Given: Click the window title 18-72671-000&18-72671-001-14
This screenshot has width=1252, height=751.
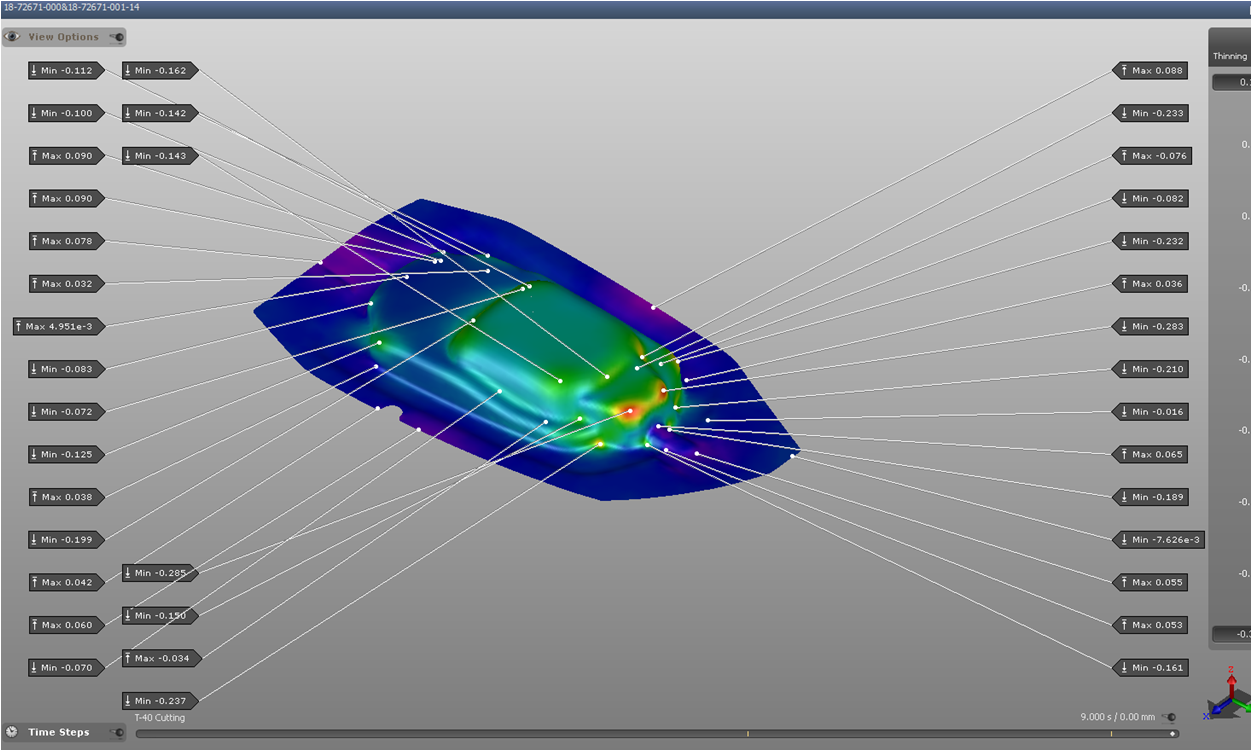Looking at the screenshot, I should point(72,7).
